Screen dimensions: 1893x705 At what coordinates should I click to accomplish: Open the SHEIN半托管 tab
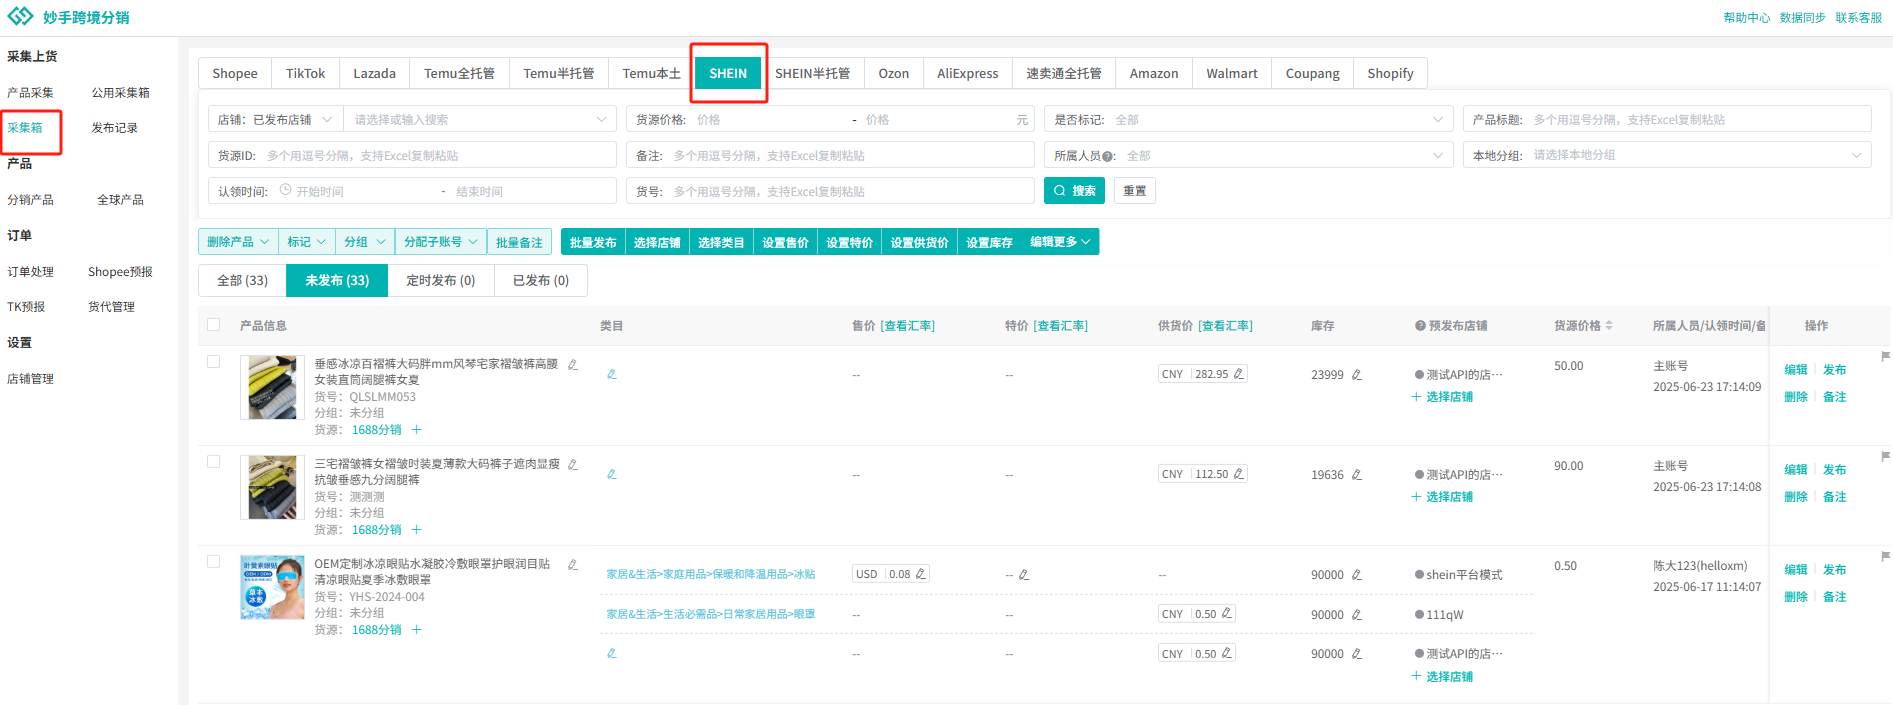[813, 73]
